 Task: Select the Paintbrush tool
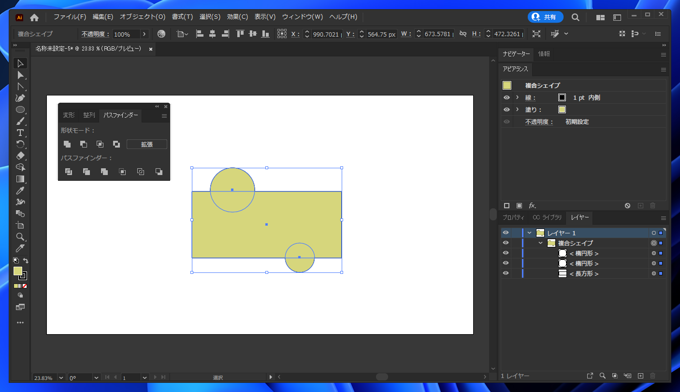(20, 121)
